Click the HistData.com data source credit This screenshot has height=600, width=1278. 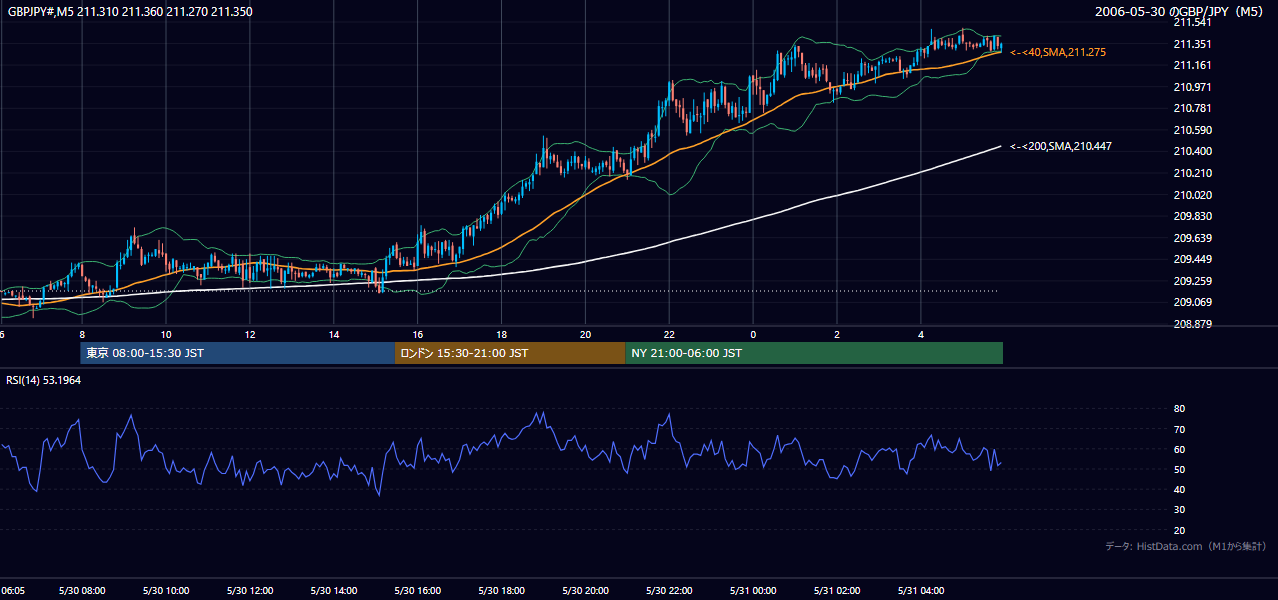[1186, 547]
